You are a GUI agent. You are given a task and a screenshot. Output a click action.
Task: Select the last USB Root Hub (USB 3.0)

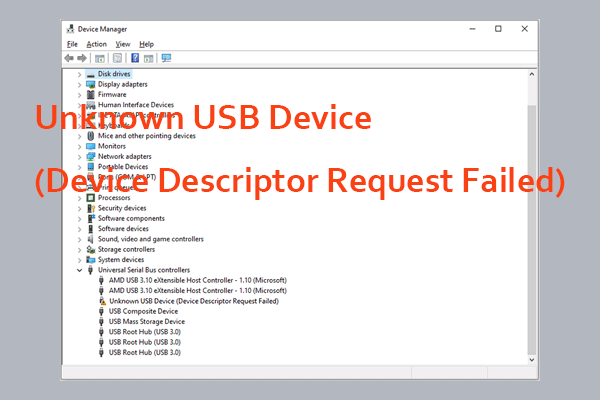144,352
